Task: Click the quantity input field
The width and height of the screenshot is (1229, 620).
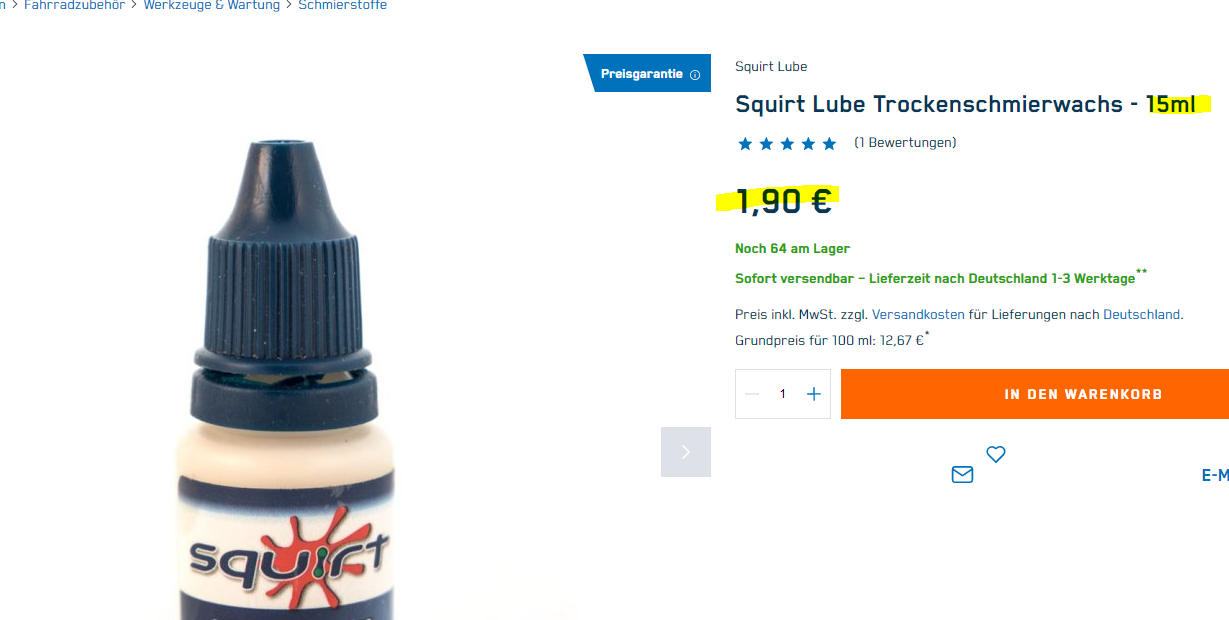Action: [x=783, y=394]
